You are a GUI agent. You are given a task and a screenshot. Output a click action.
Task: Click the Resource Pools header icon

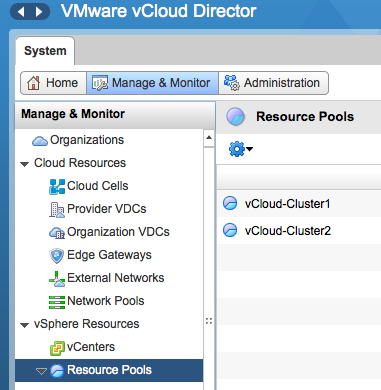pyautogui.click(x=235, y=117)
